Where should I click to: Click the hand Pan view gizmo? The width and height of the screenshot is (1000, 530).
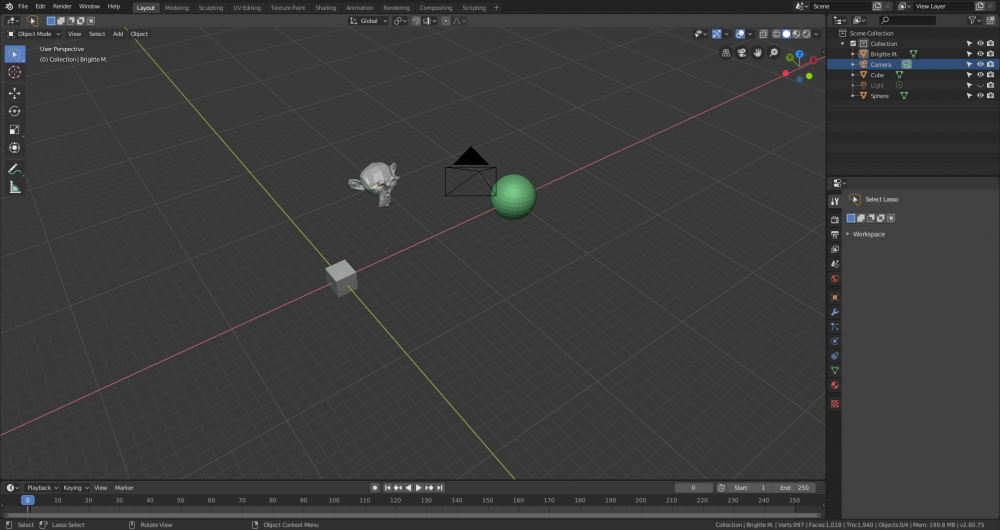pos(758,53)
